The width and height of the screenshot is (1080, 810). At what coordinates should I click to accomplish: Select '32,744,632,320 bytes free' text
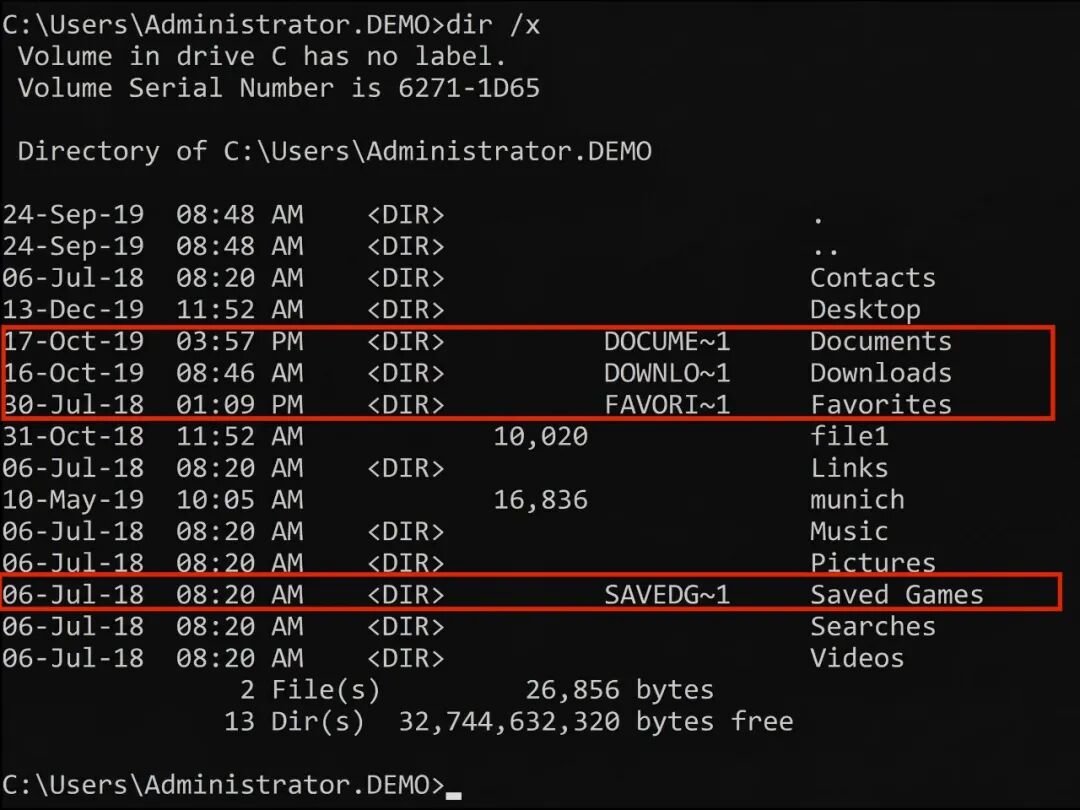tap(596, 722)
